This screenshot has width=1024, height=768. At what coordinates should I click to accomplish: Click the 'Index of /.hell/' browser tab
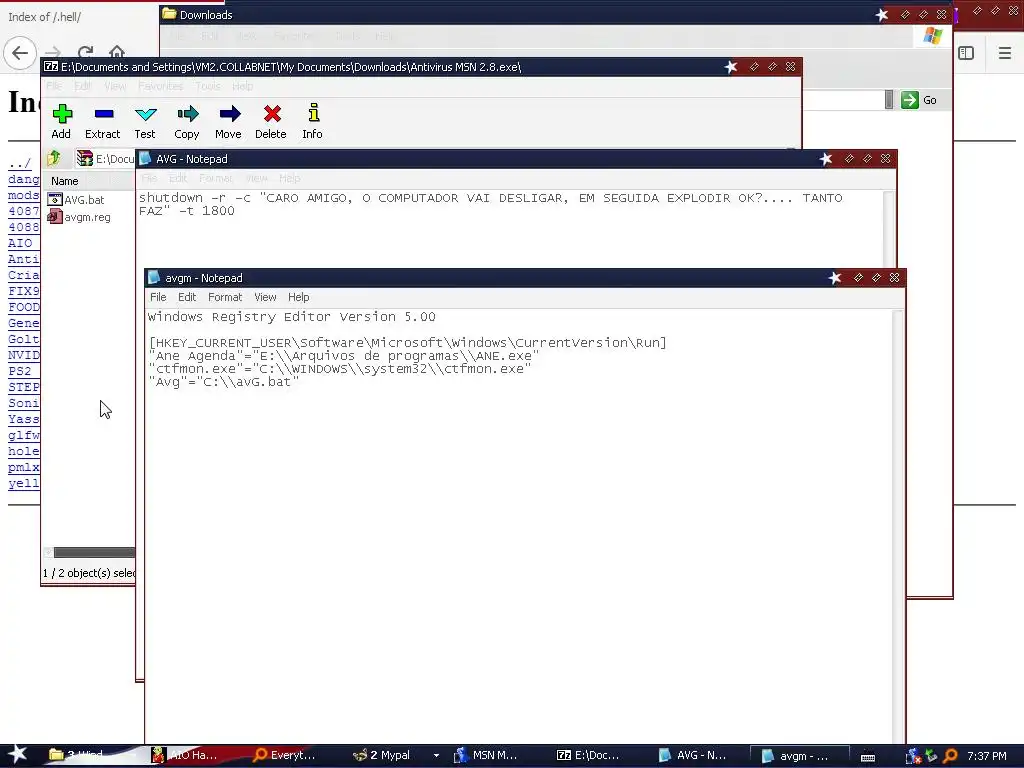[44, 17]
